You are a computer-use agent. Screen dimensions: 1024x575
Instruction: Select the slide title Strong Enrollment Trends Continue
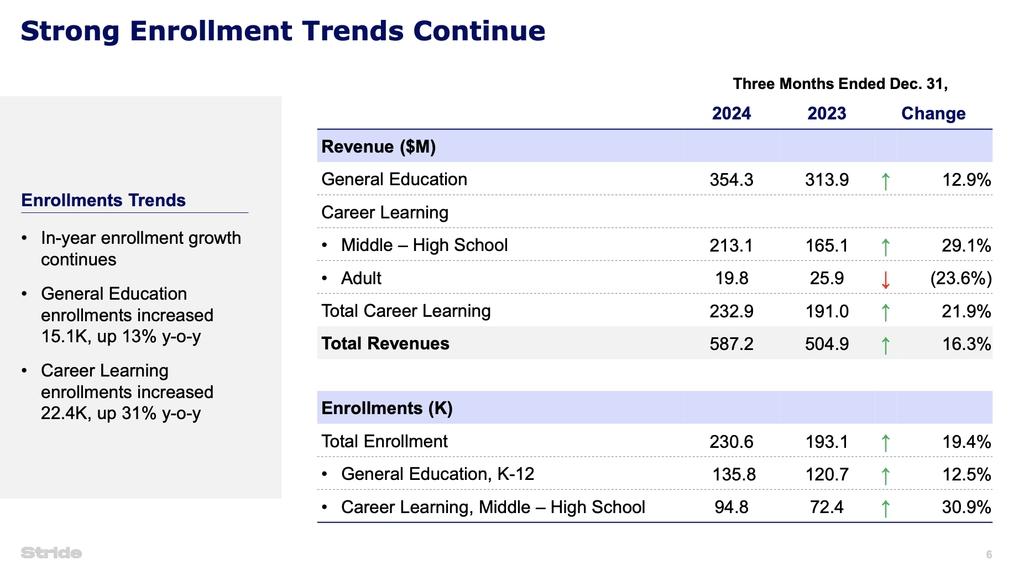pos(283,31)
